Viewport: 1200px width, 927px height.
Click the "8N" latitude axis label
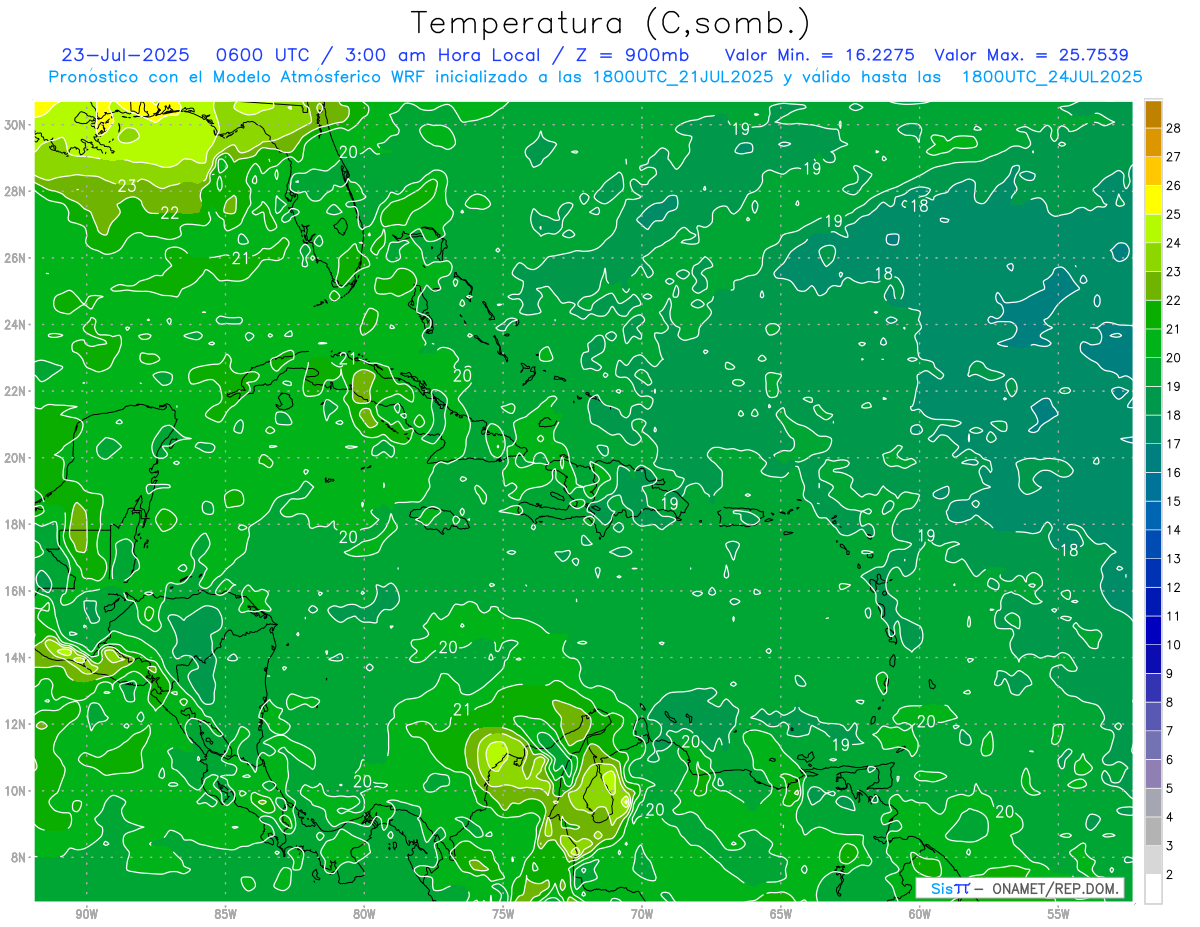pos(20,857)
